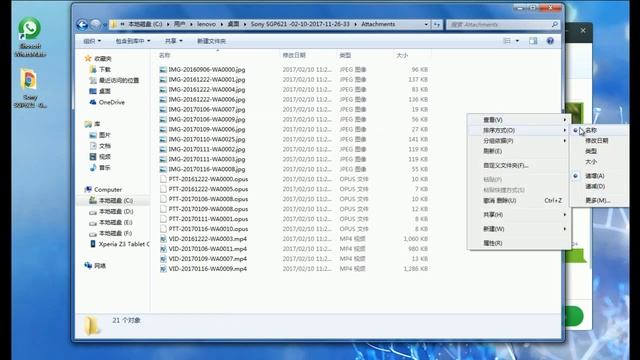Click the search magnifier icon

554,24
